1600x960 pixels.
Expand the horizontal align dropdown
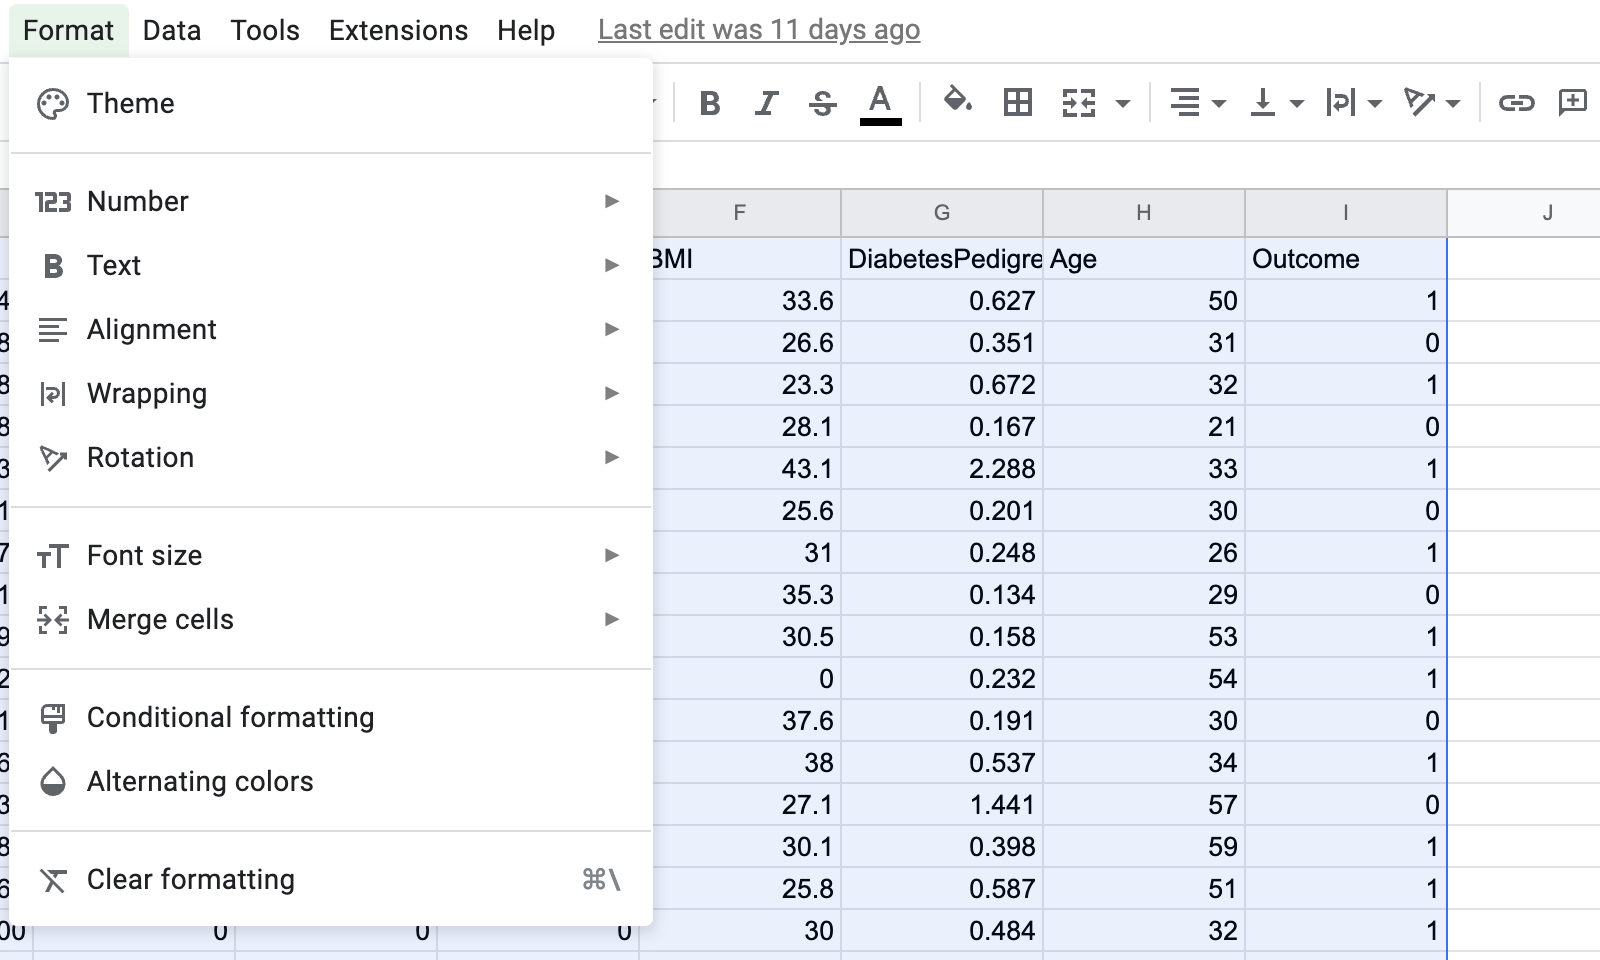pyautogui.click(x=1197, y=103)
